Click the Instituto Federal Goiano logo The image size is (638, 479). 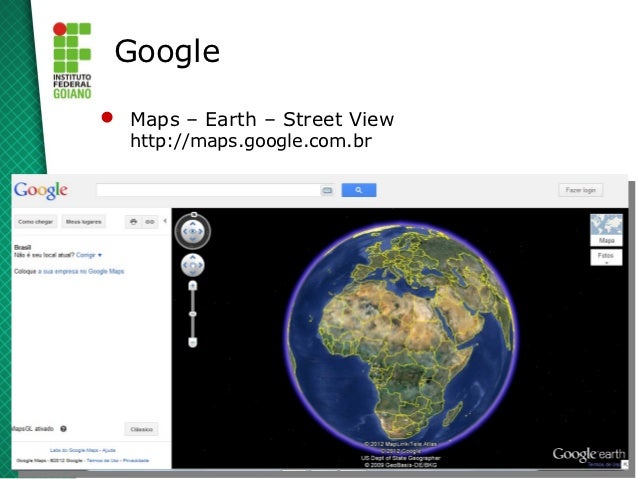(72, 60)
